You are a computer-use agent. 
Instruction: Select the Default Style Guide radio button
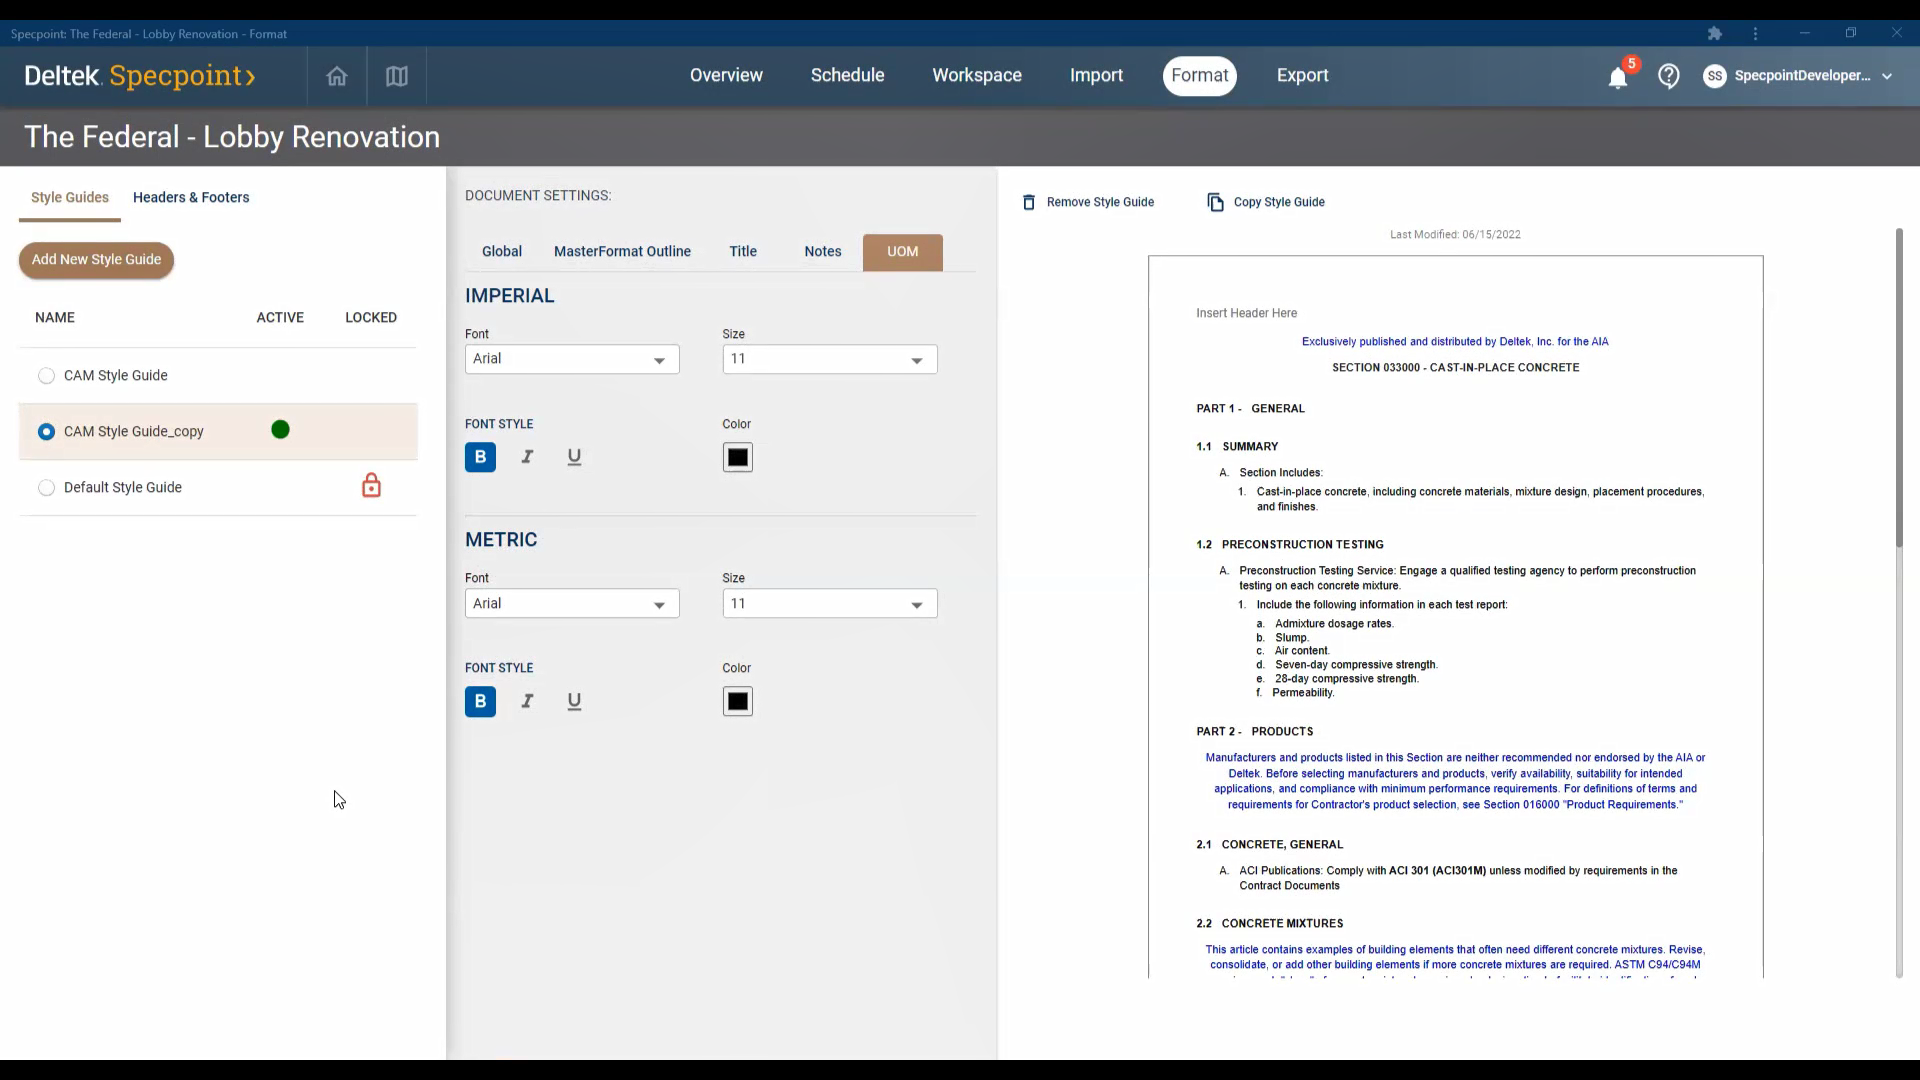coord(46,488)
